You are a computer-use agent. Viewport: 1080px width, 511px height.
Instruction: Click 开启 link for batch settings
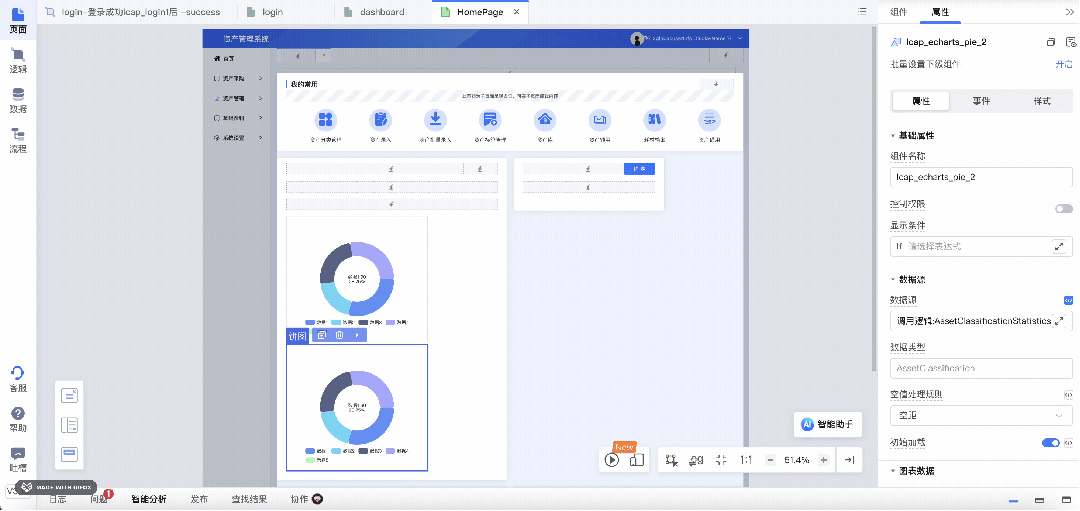click(1064, 64)
